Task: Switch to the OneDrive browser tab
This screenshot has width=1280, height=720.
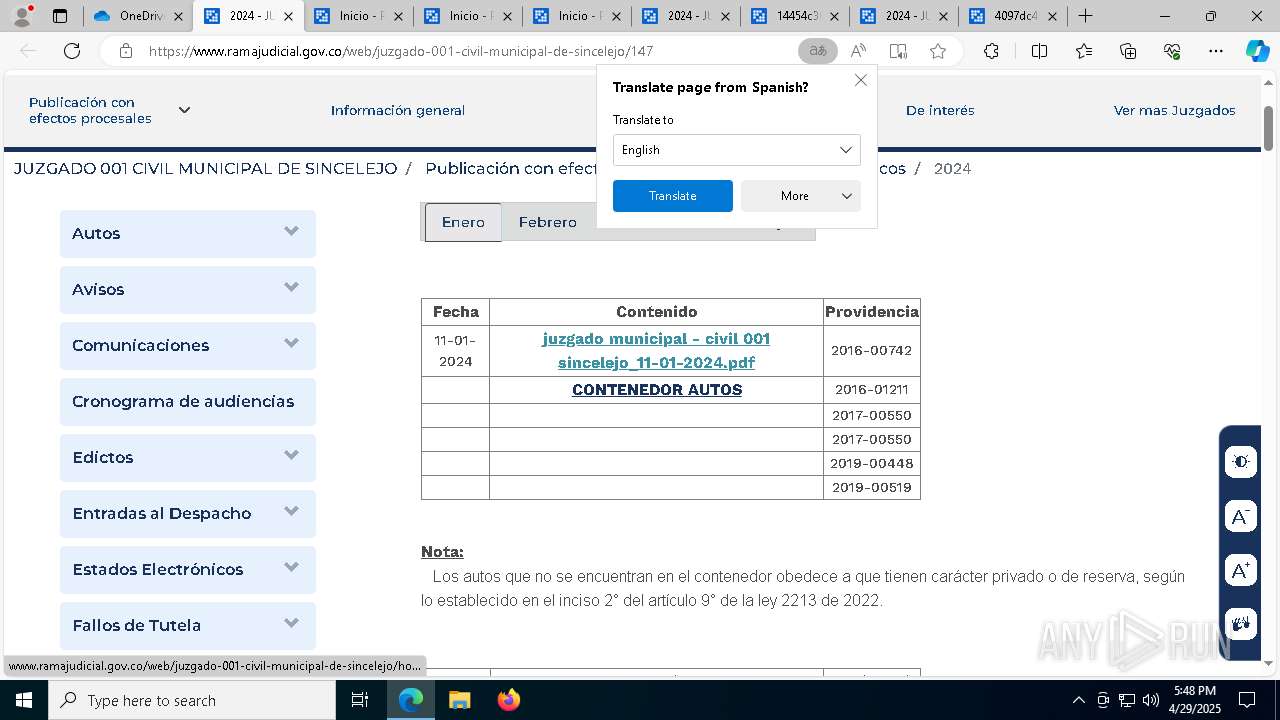Action: pos(139,16)
